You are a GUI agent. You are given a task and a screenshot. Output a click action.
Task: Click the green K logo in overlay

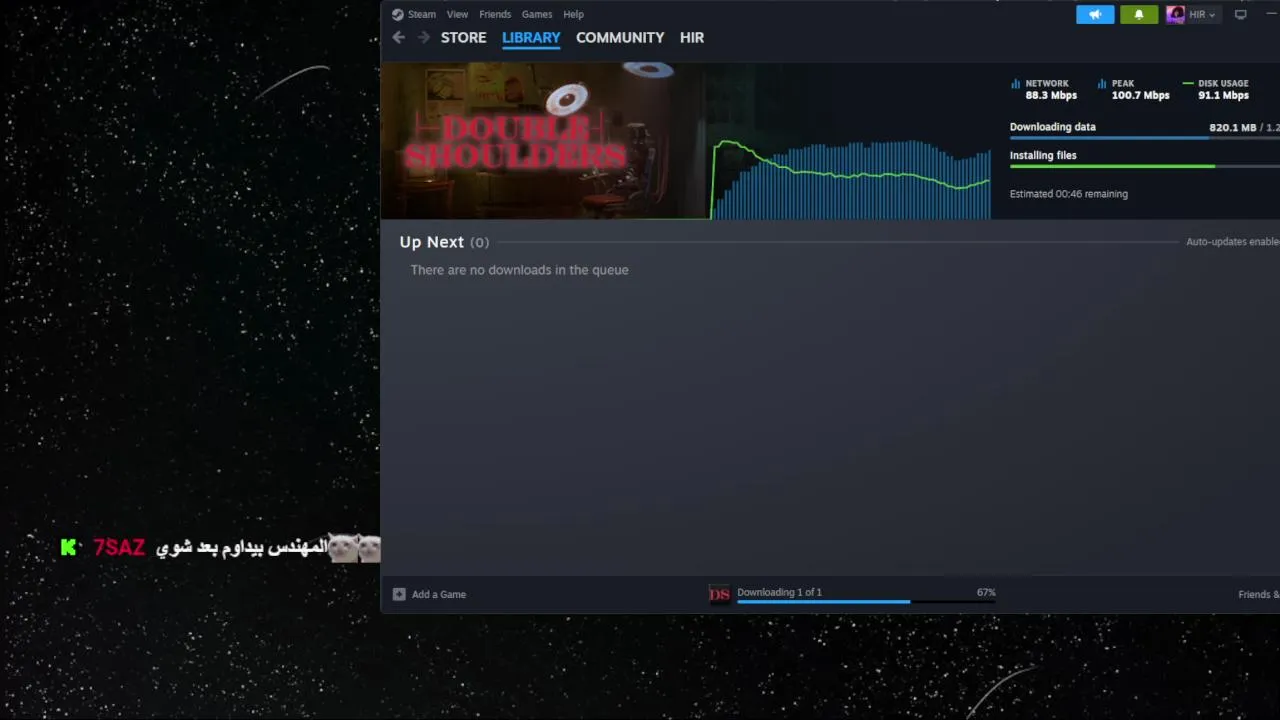pyautogui.click(x=68, y=547)
